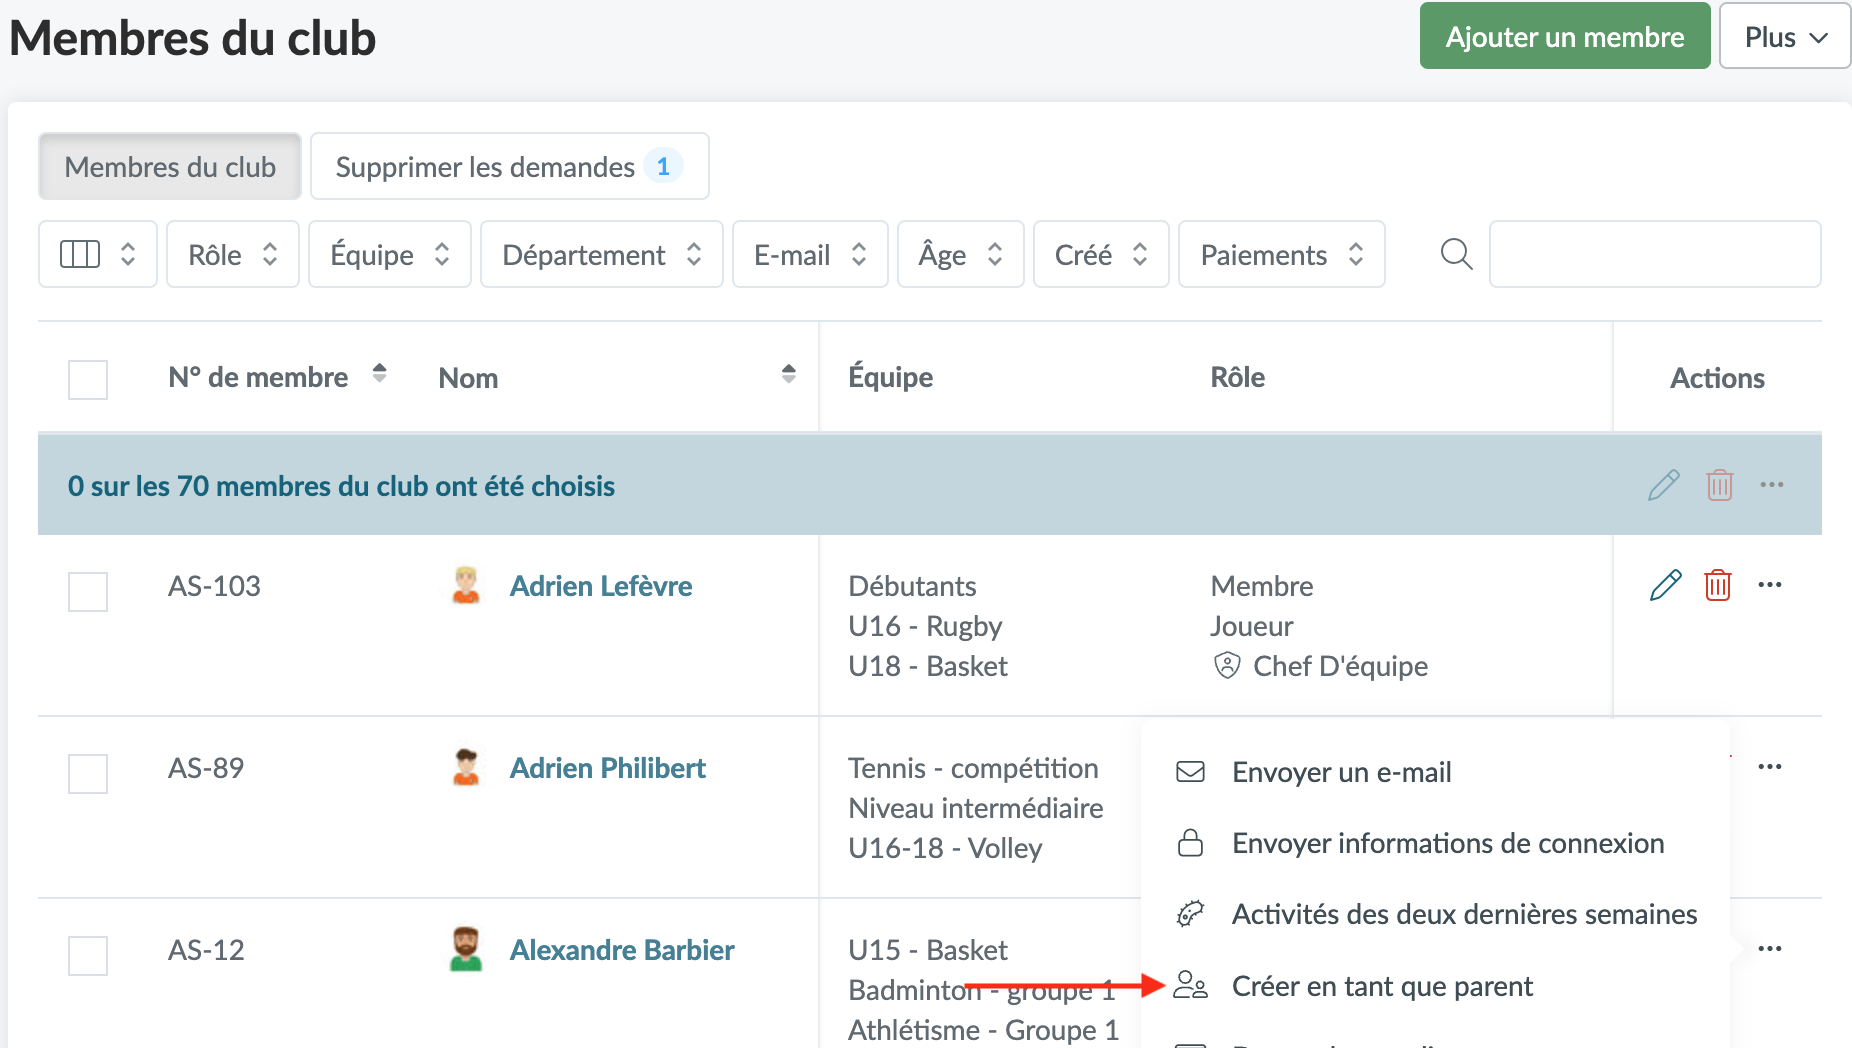This screenshot has height=1048, width=1852.
Task: Click Athlétisme - Groupe 1 text
Action: [984, 1030]
